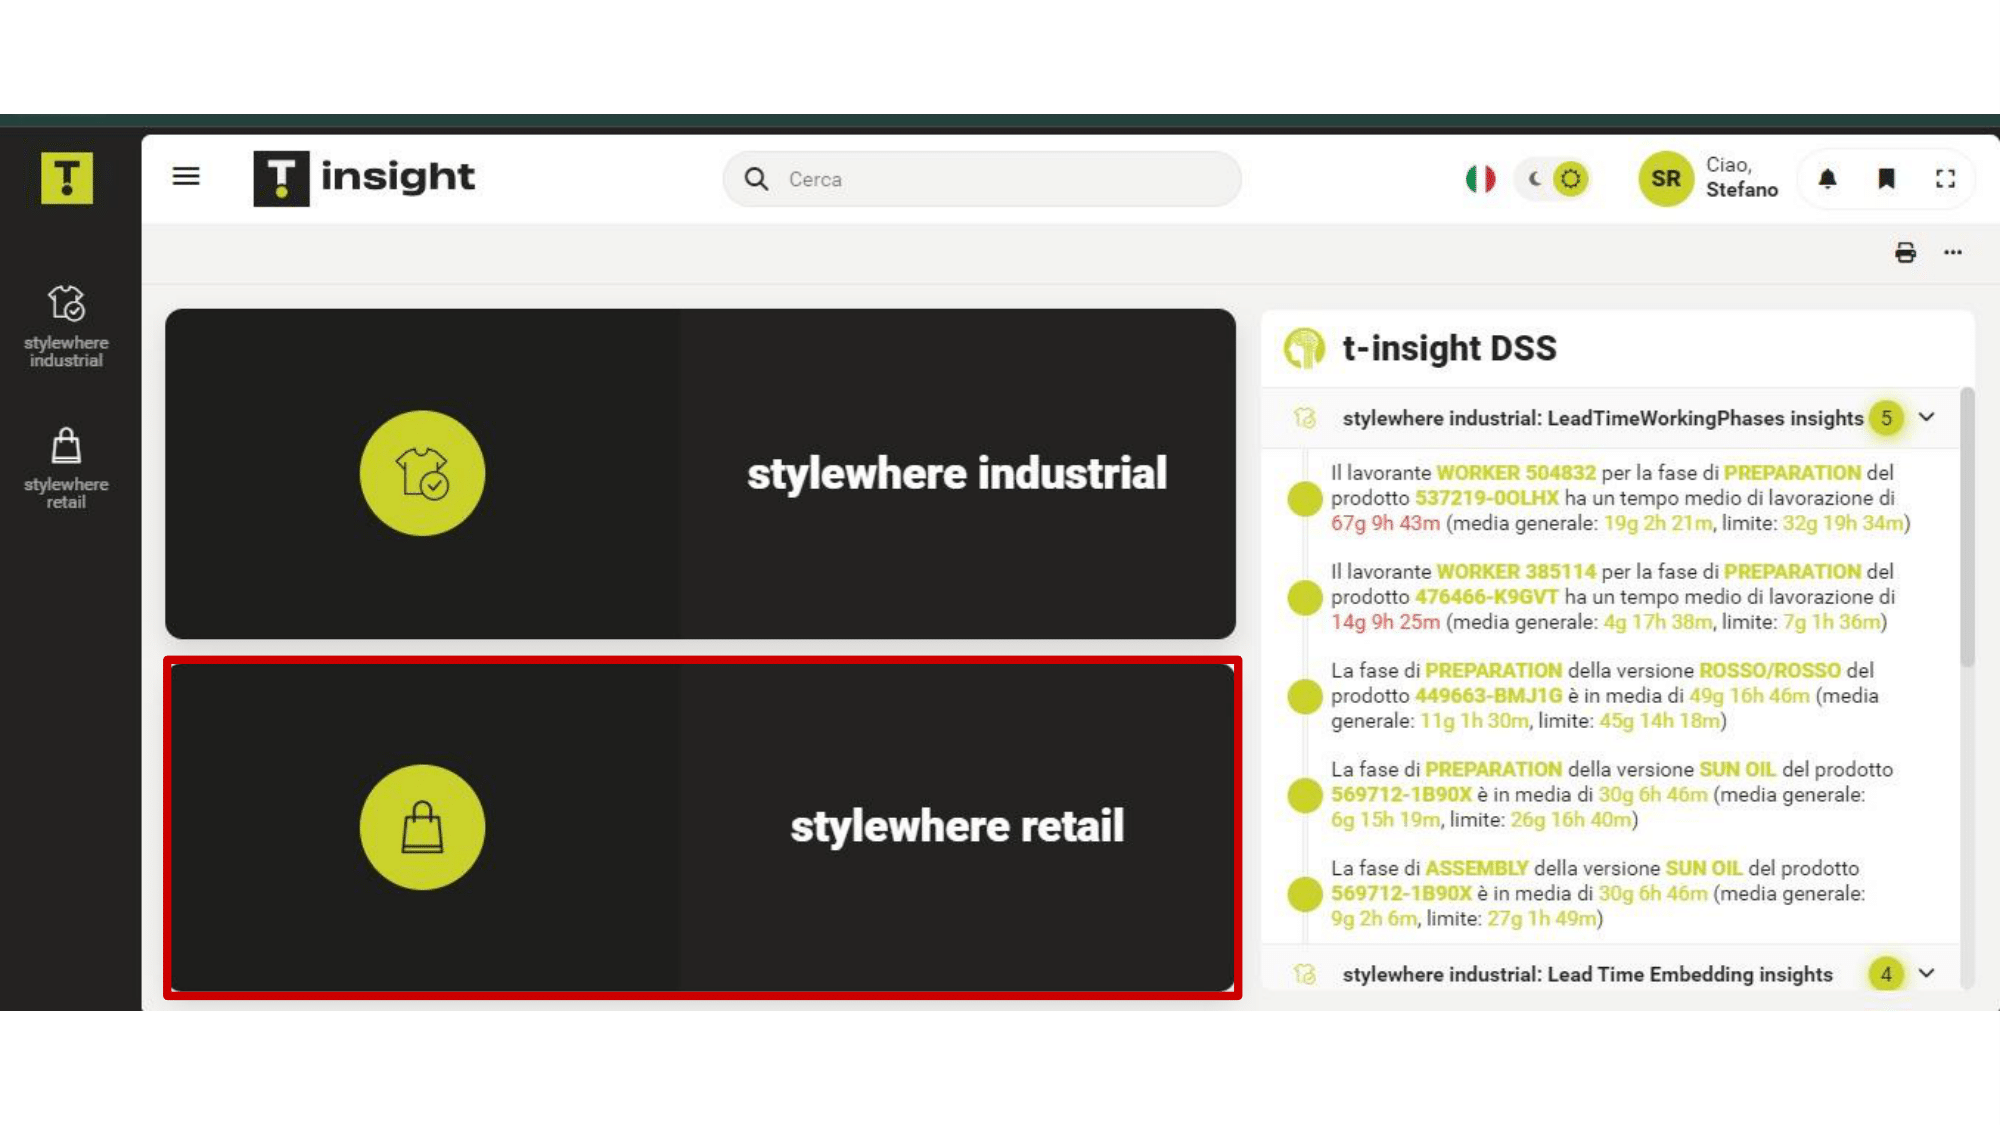This screenshot has height=1125, width=2000.
Task: Click the t-insight DSS brain icon
Action: (x=1304, y=348)
